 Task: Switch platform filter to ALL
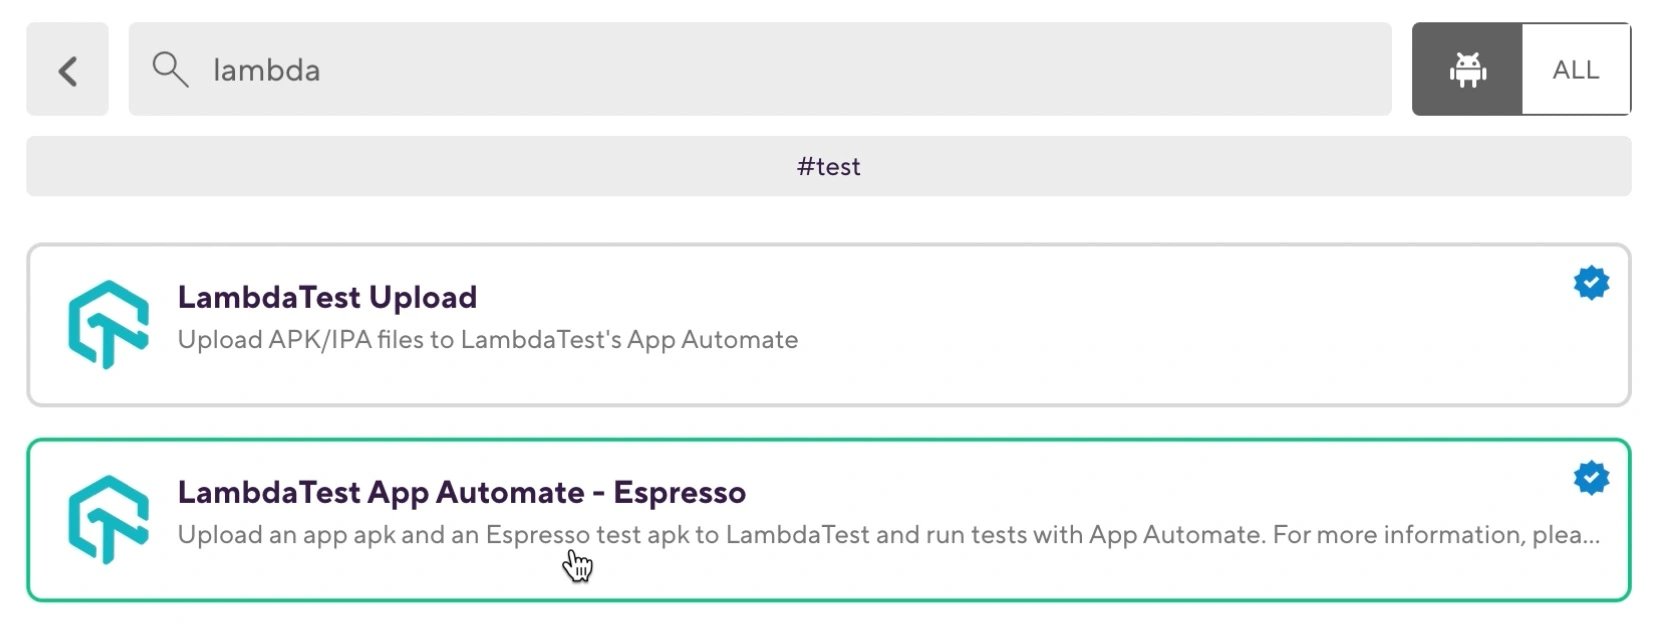coord(1575,70)
